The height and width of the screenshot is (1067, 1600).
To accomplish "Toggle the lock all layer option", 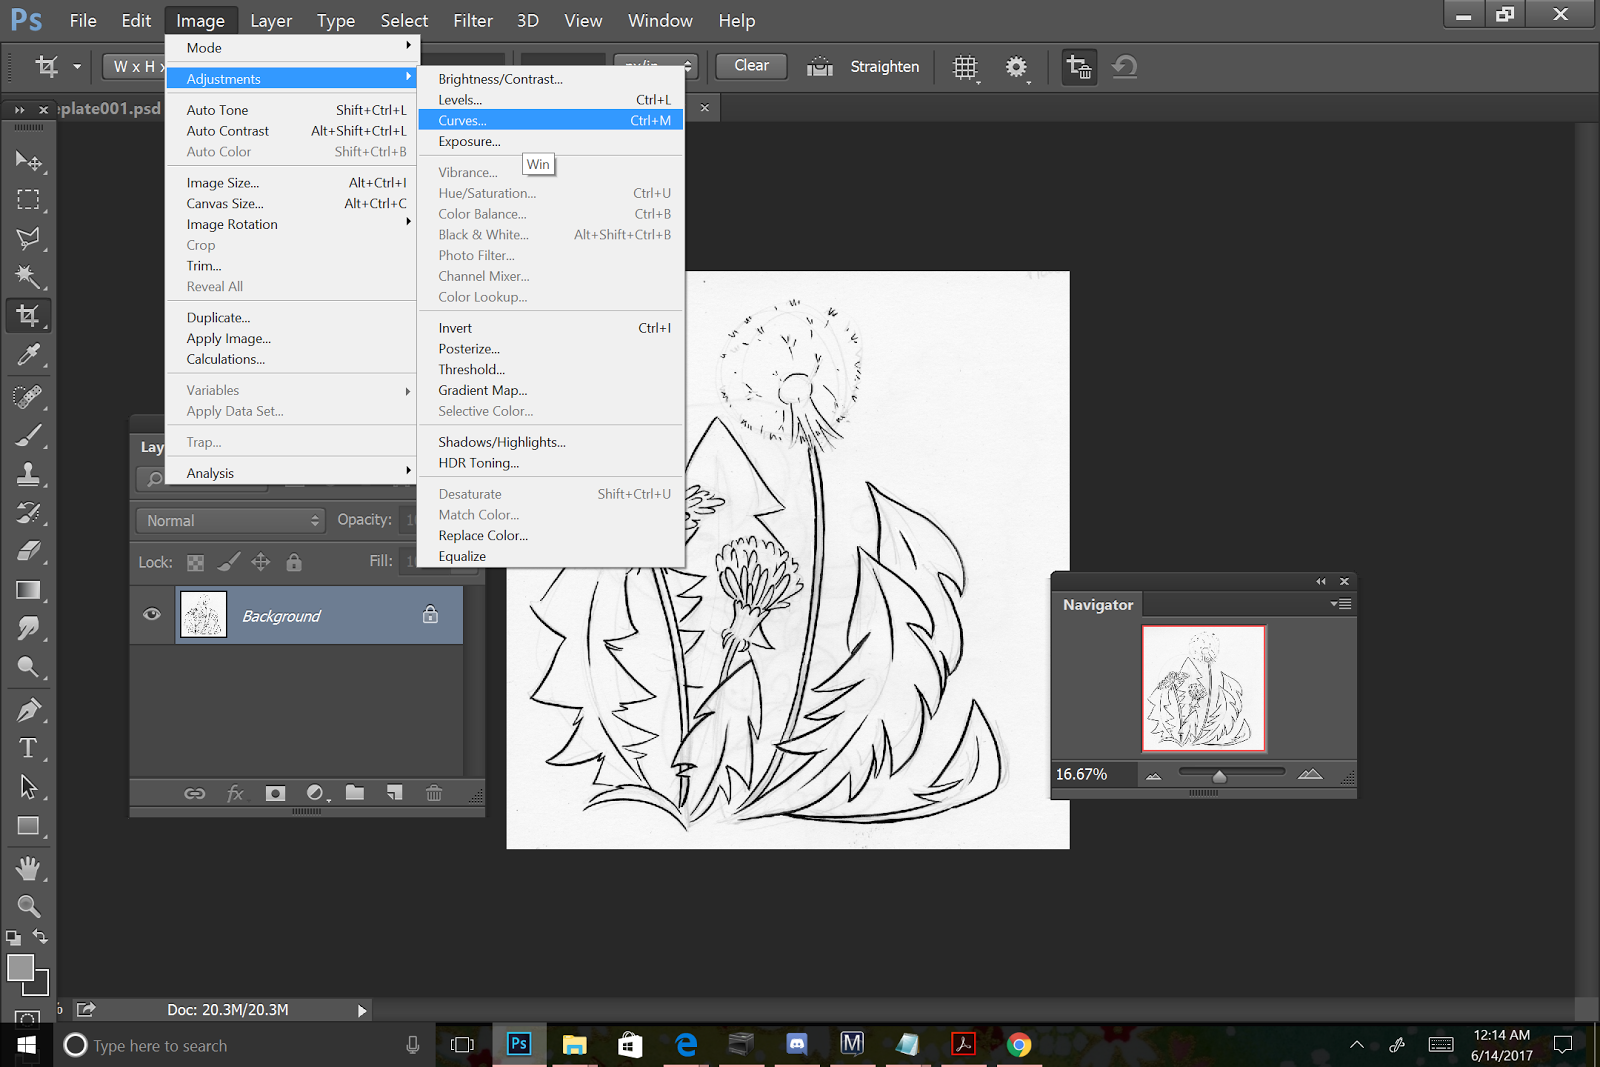I will tap(294, 563).
